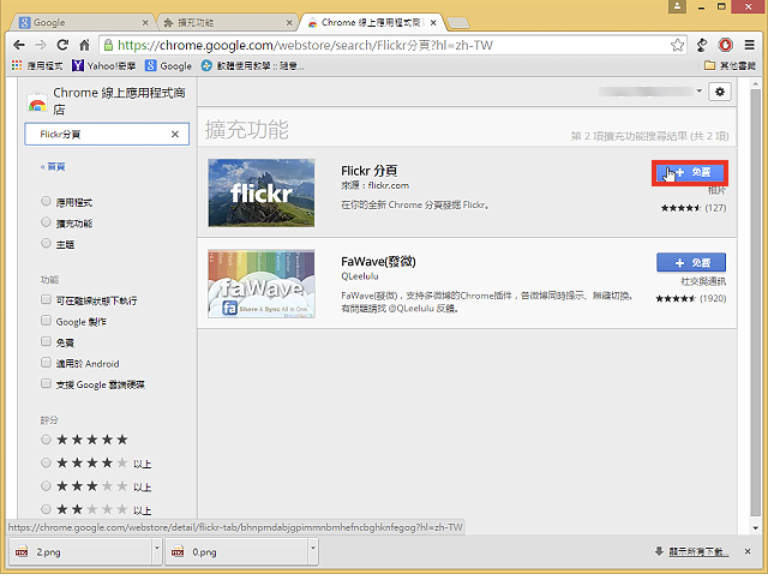The image size is (770, 576).
Task: Click the browser forward arrow
Action: (x=41, y=45)
